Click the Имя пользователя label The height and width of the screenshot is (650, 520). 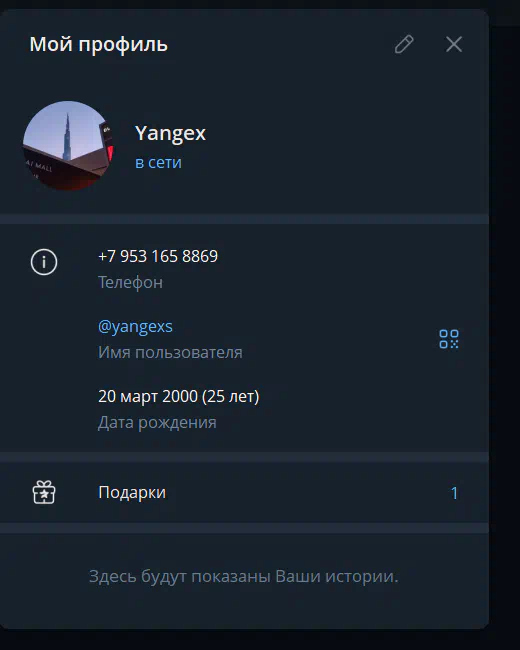tap(170, 352)
